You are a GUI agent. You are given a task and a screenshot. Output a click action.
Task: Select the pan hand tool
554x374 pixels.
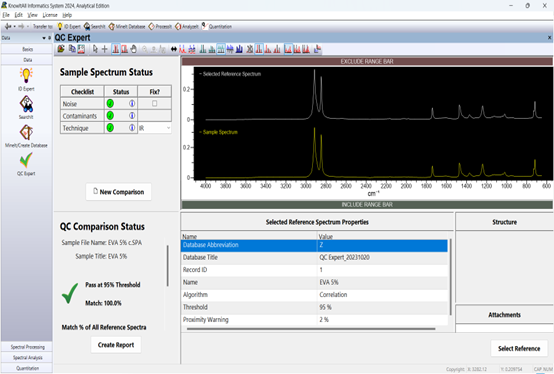point(134,49)
